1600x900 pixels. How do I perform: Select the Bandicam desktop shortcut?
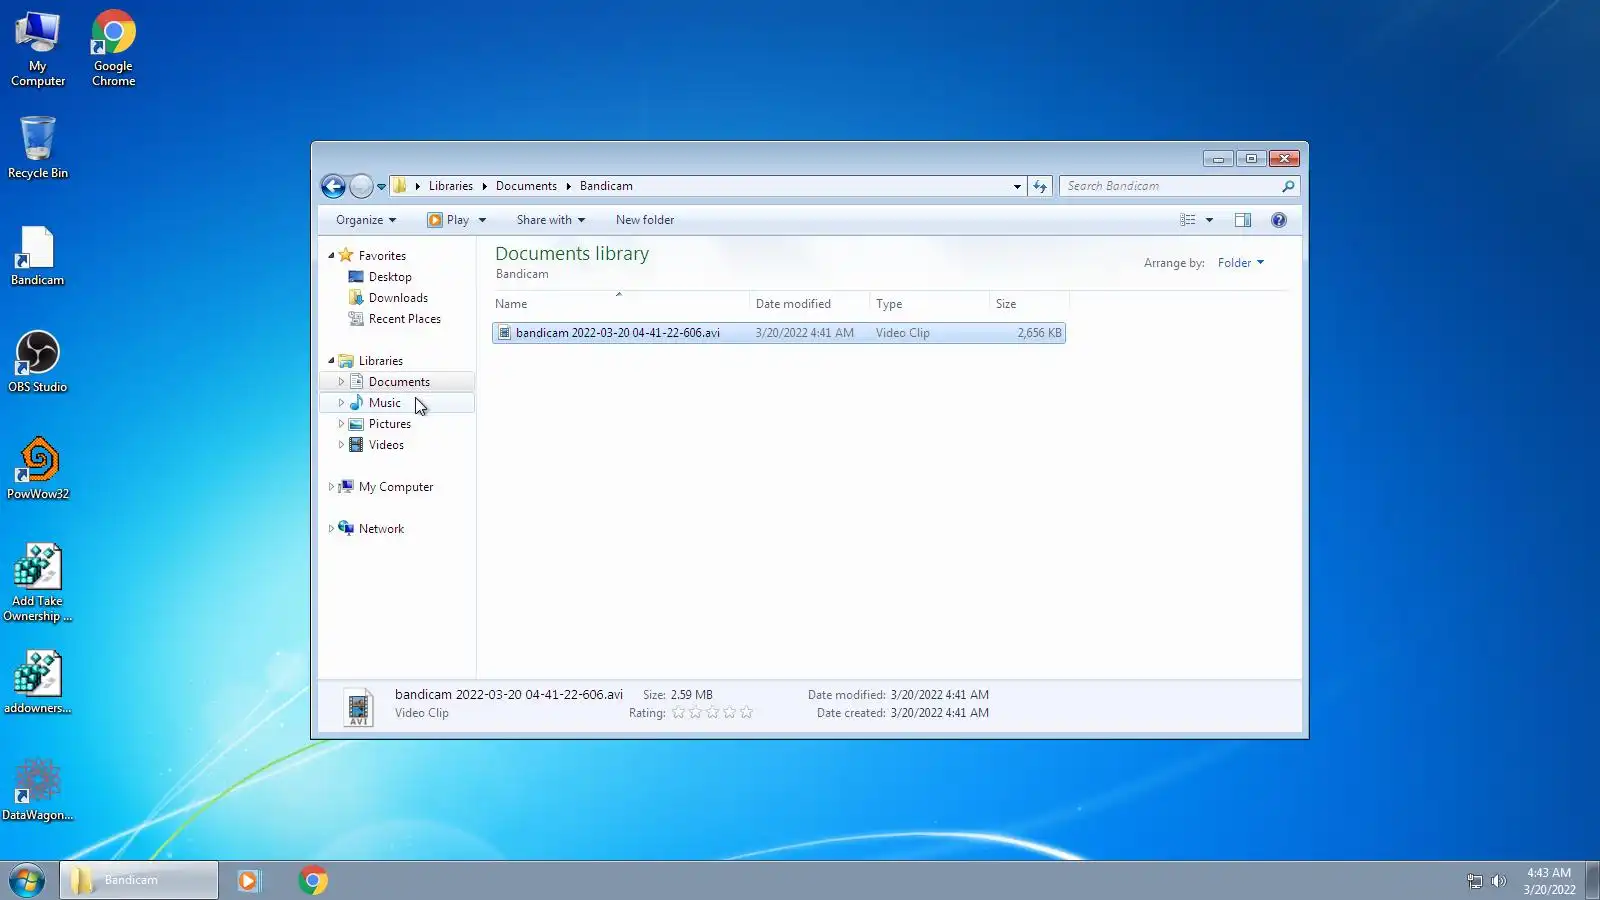37,256
